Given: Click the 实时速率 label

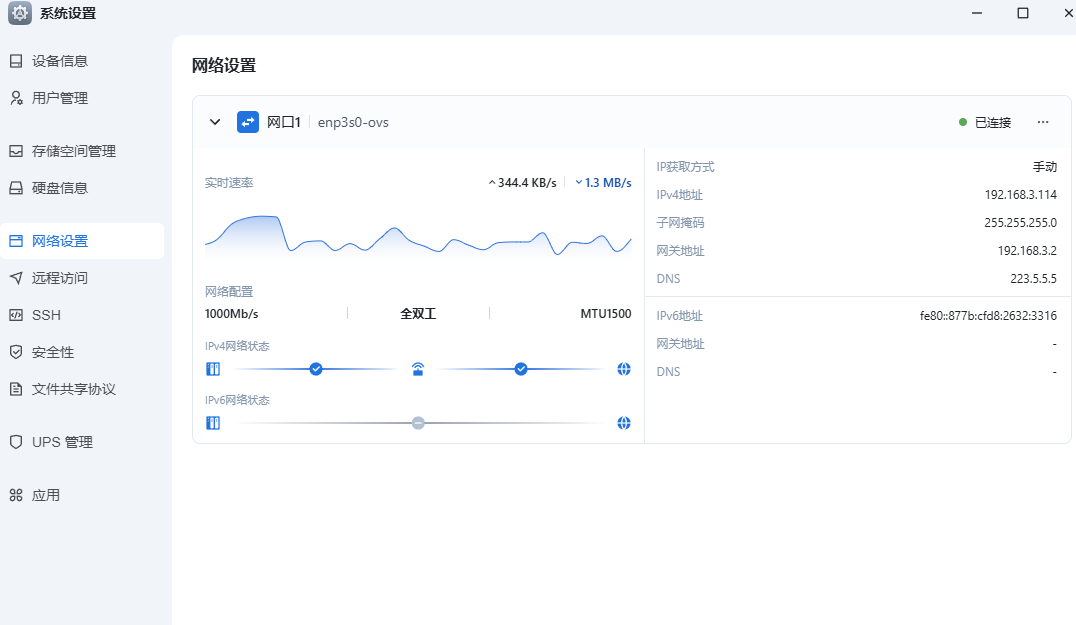Looking at the screenshot, I should (x=229, y=182).
